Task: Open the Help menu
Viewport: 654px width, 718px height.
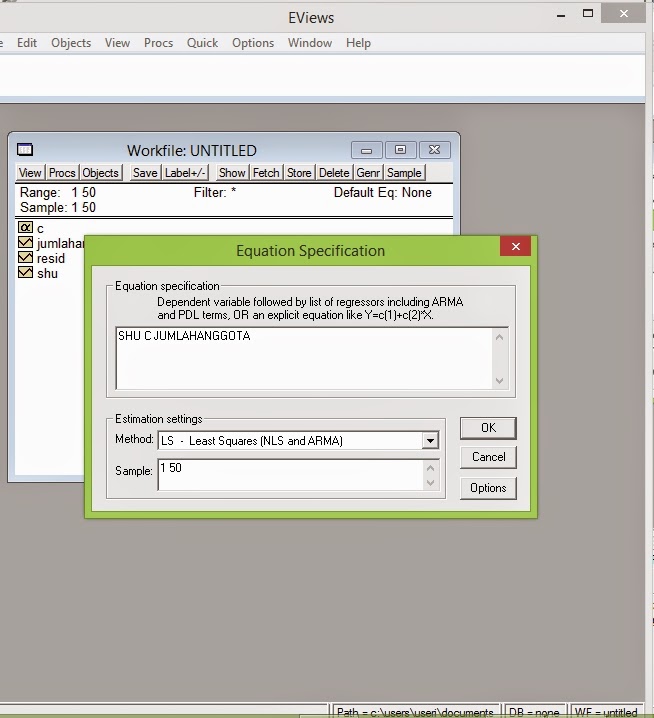Action: coord(358,43)
